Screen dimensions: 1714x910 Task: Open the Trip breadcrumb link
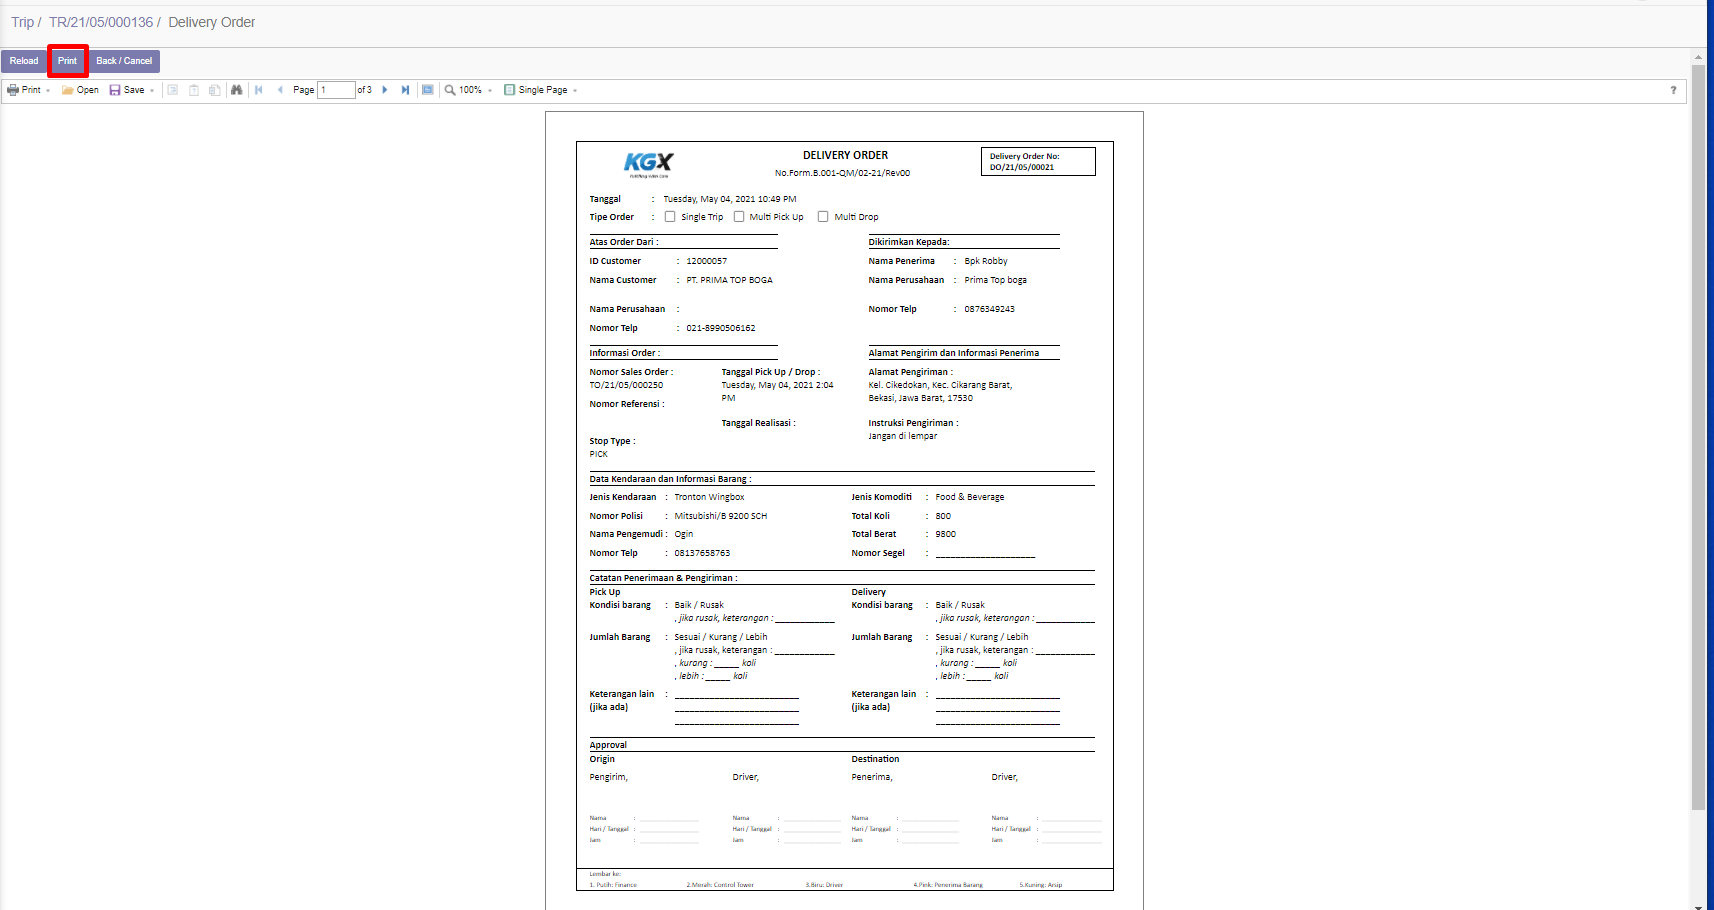[22, 22]
